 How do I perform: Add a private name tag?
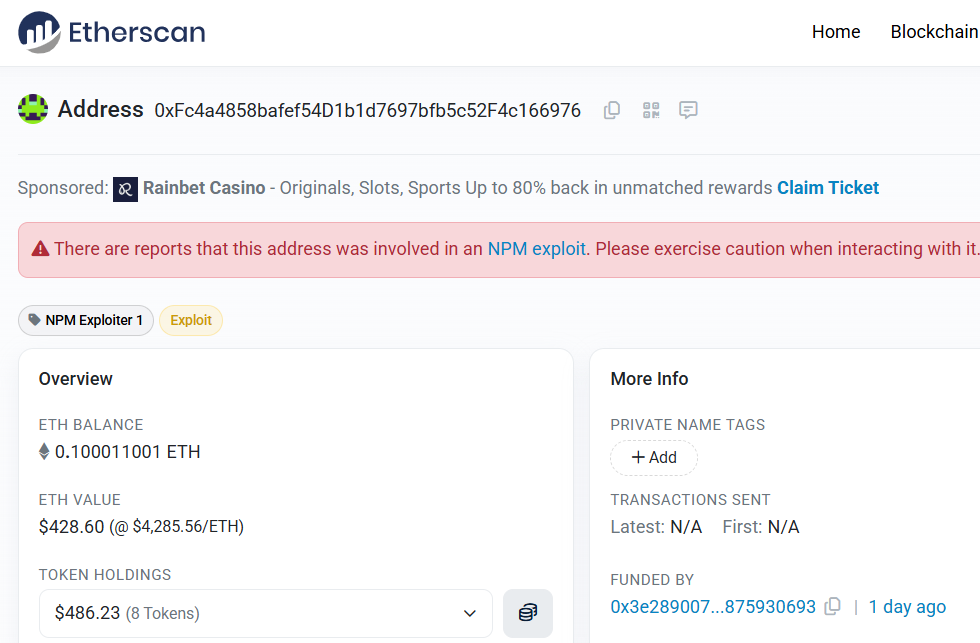pos(654,457)
